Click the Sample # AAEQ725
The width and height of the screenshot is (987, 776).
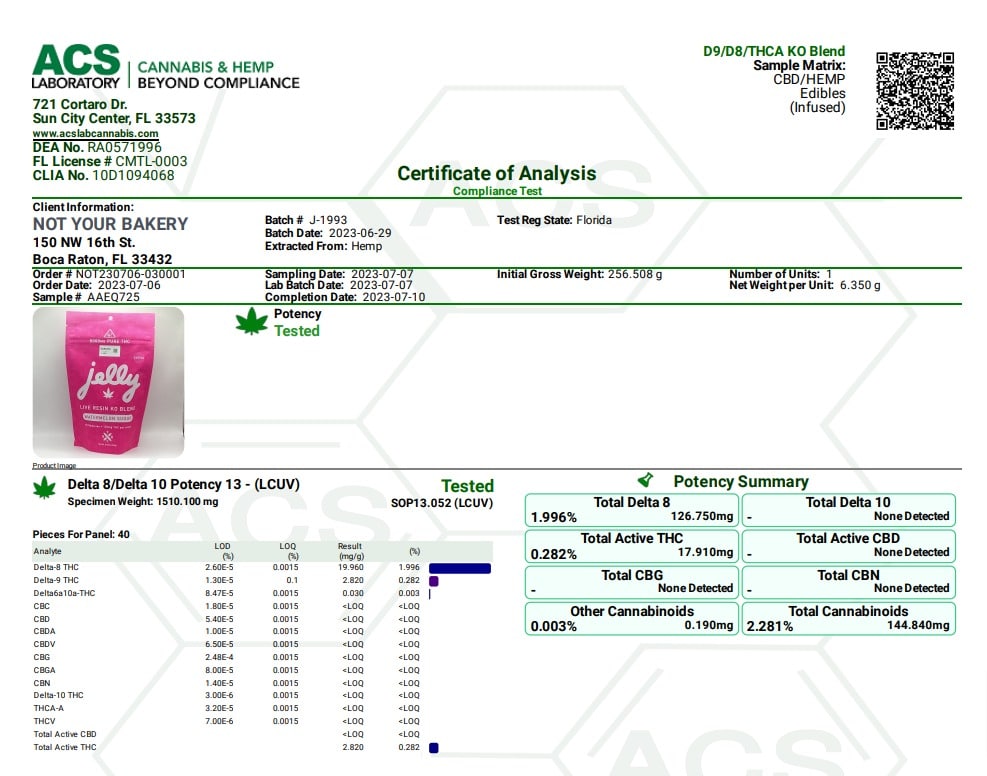[86, 297]
